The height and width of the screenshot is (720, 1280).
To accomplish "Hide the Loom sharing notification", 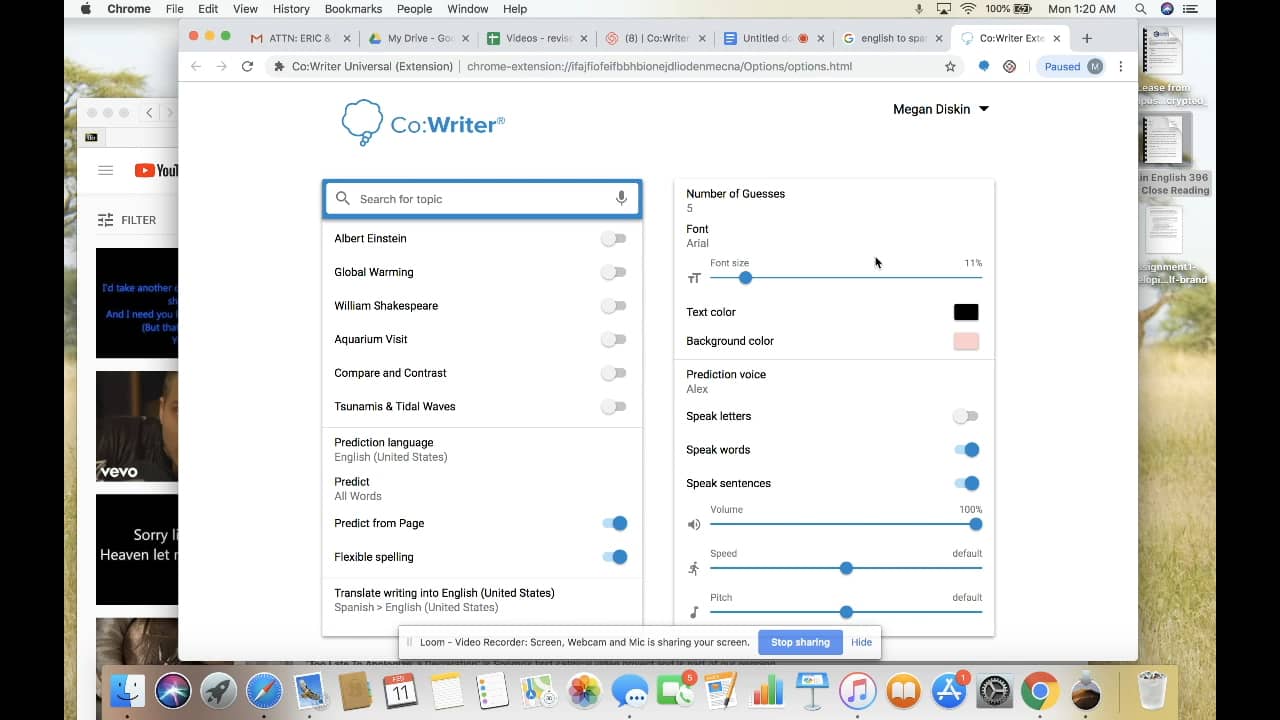I will point(861,642).
